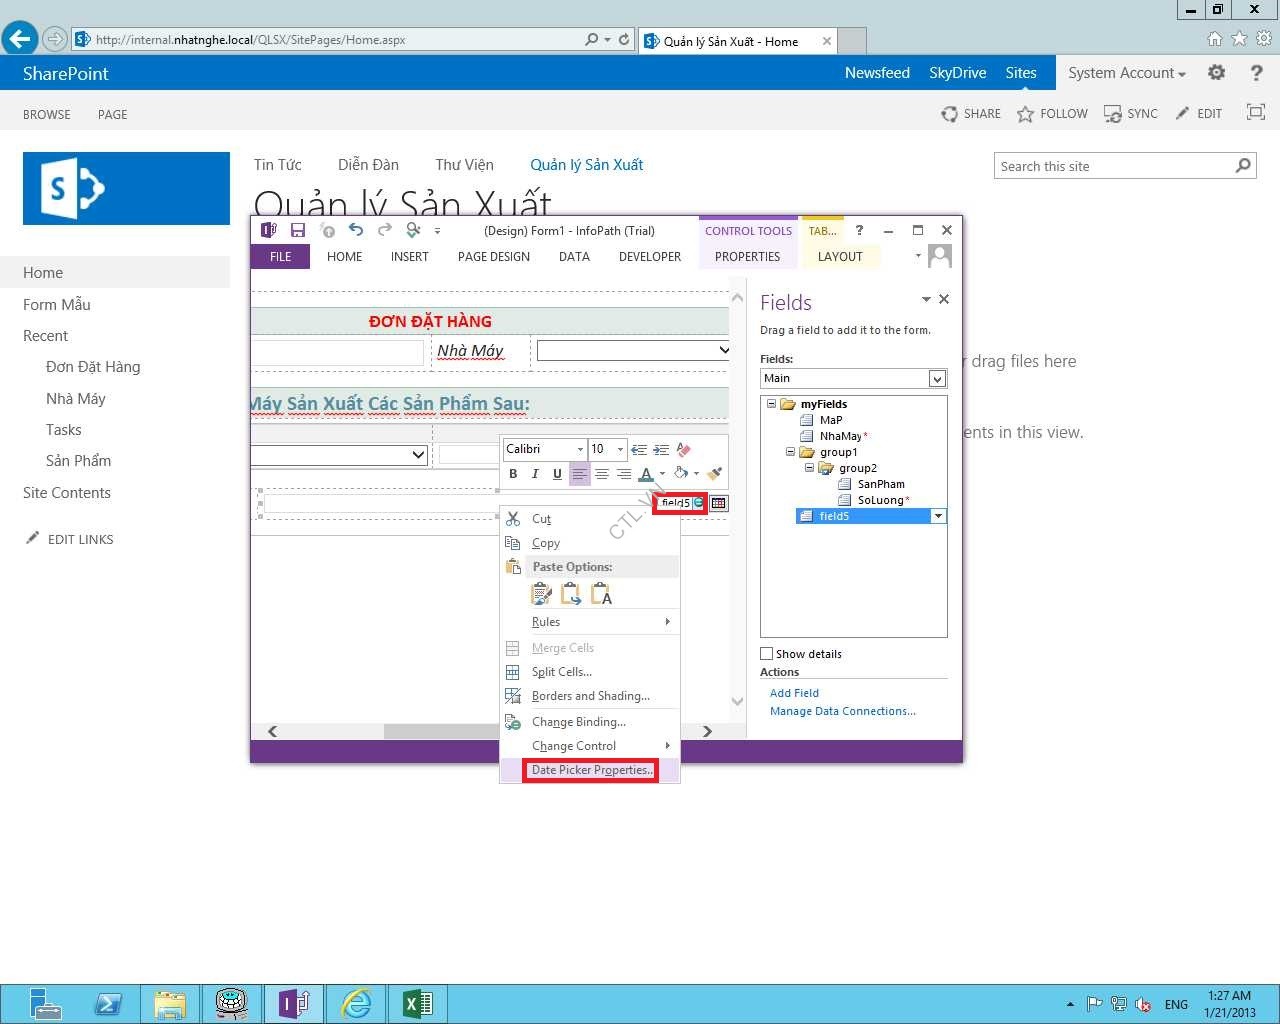Choose Cut icon in context menu
The image size is (1280, 1024).
pos(513,519)
